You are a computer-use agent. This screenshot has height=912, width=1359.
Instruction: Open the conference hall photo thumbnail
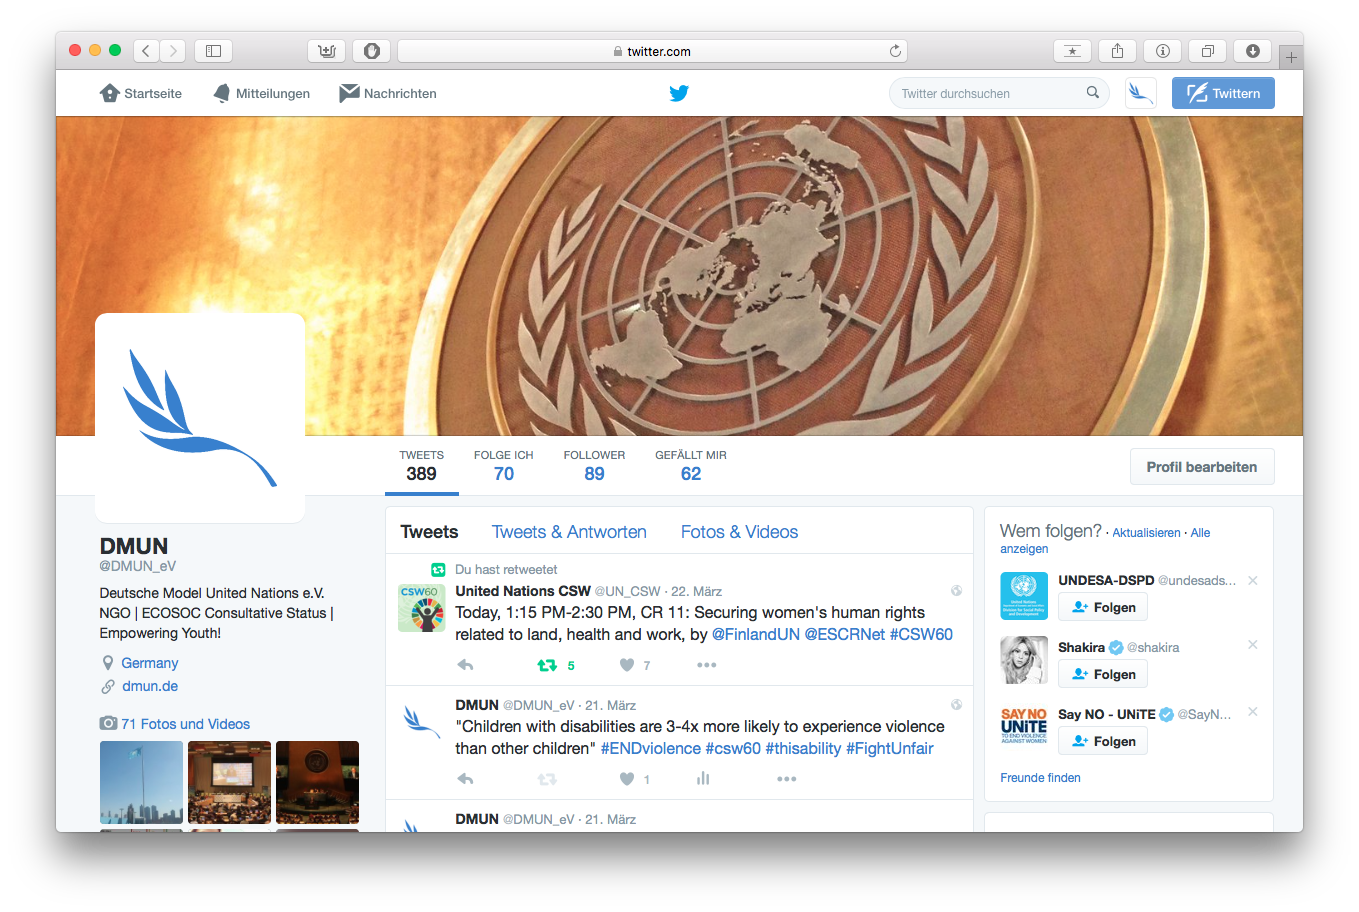[x=229, y=782]
